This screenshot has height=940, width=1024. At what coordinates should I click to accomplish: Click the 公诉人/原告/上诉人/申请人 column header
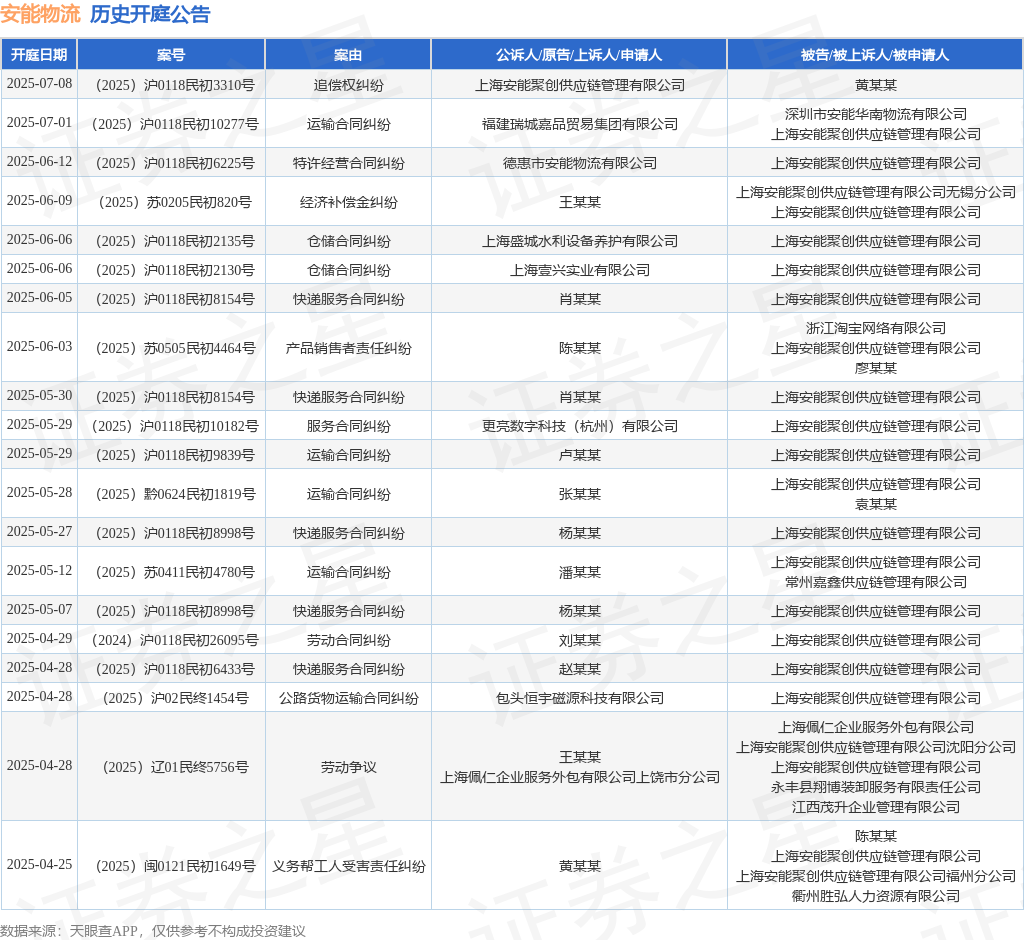tap(579, 54)
